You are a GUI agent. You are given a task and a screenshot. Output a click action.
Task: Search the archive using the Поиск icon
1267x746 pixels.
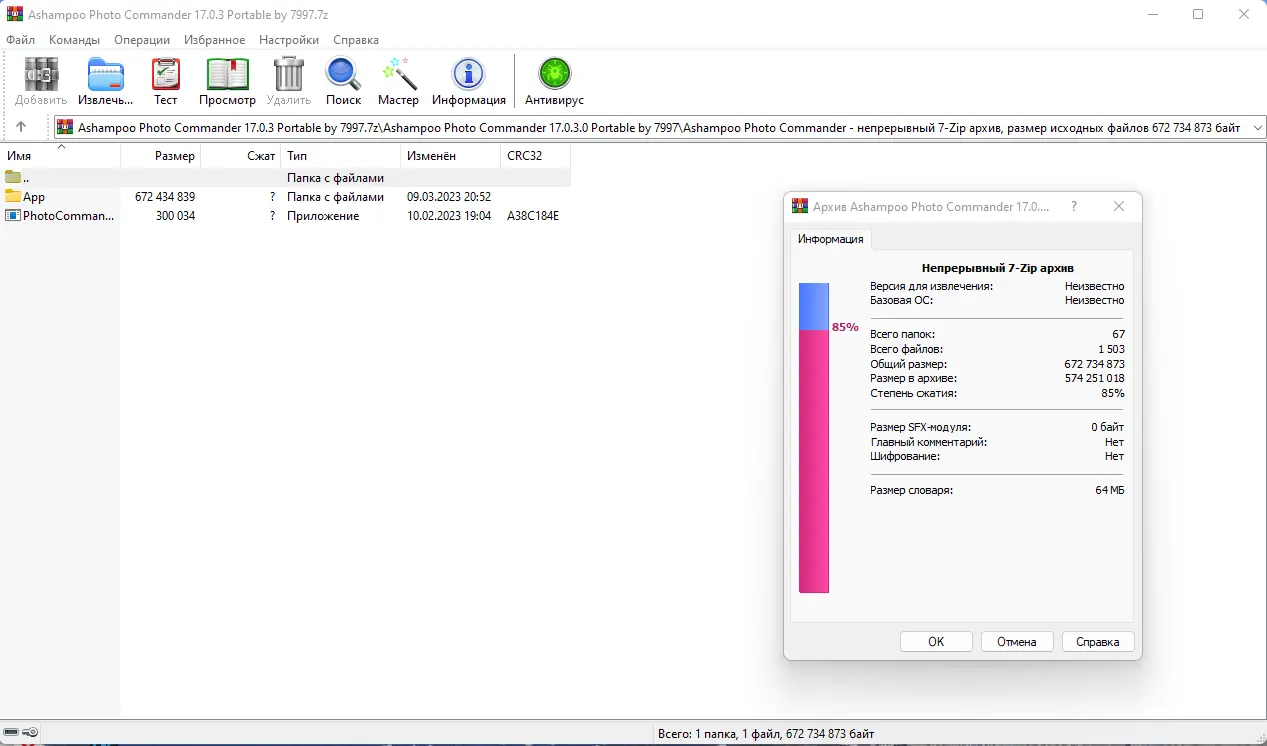342,75
